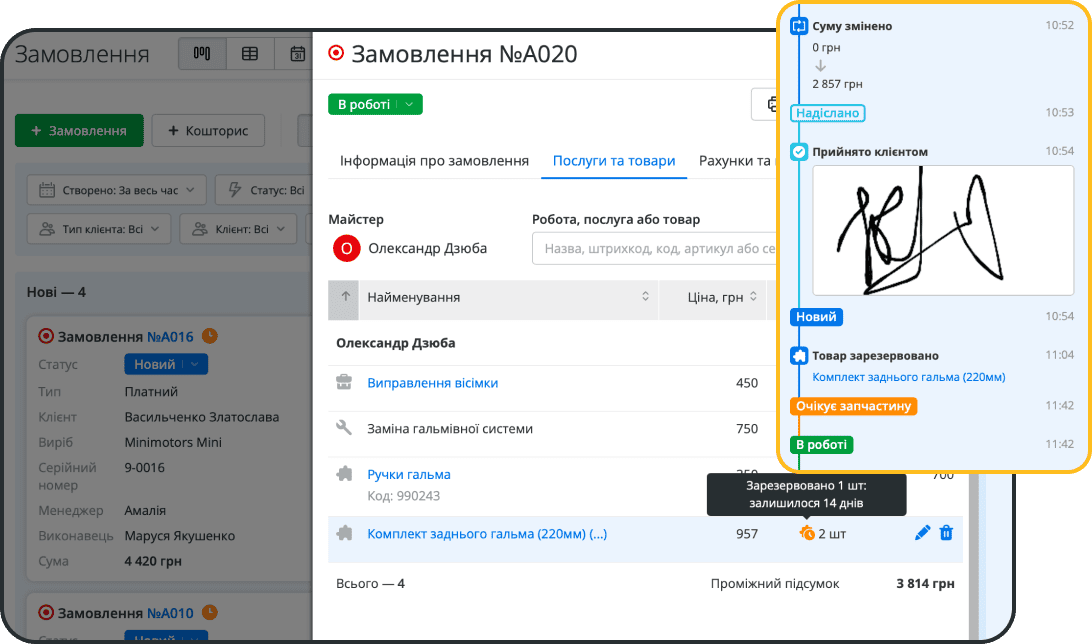This screenshot has height=644, width=1092.
Task: Click the Суму змінено timeline icon
Action: [799, 26]
